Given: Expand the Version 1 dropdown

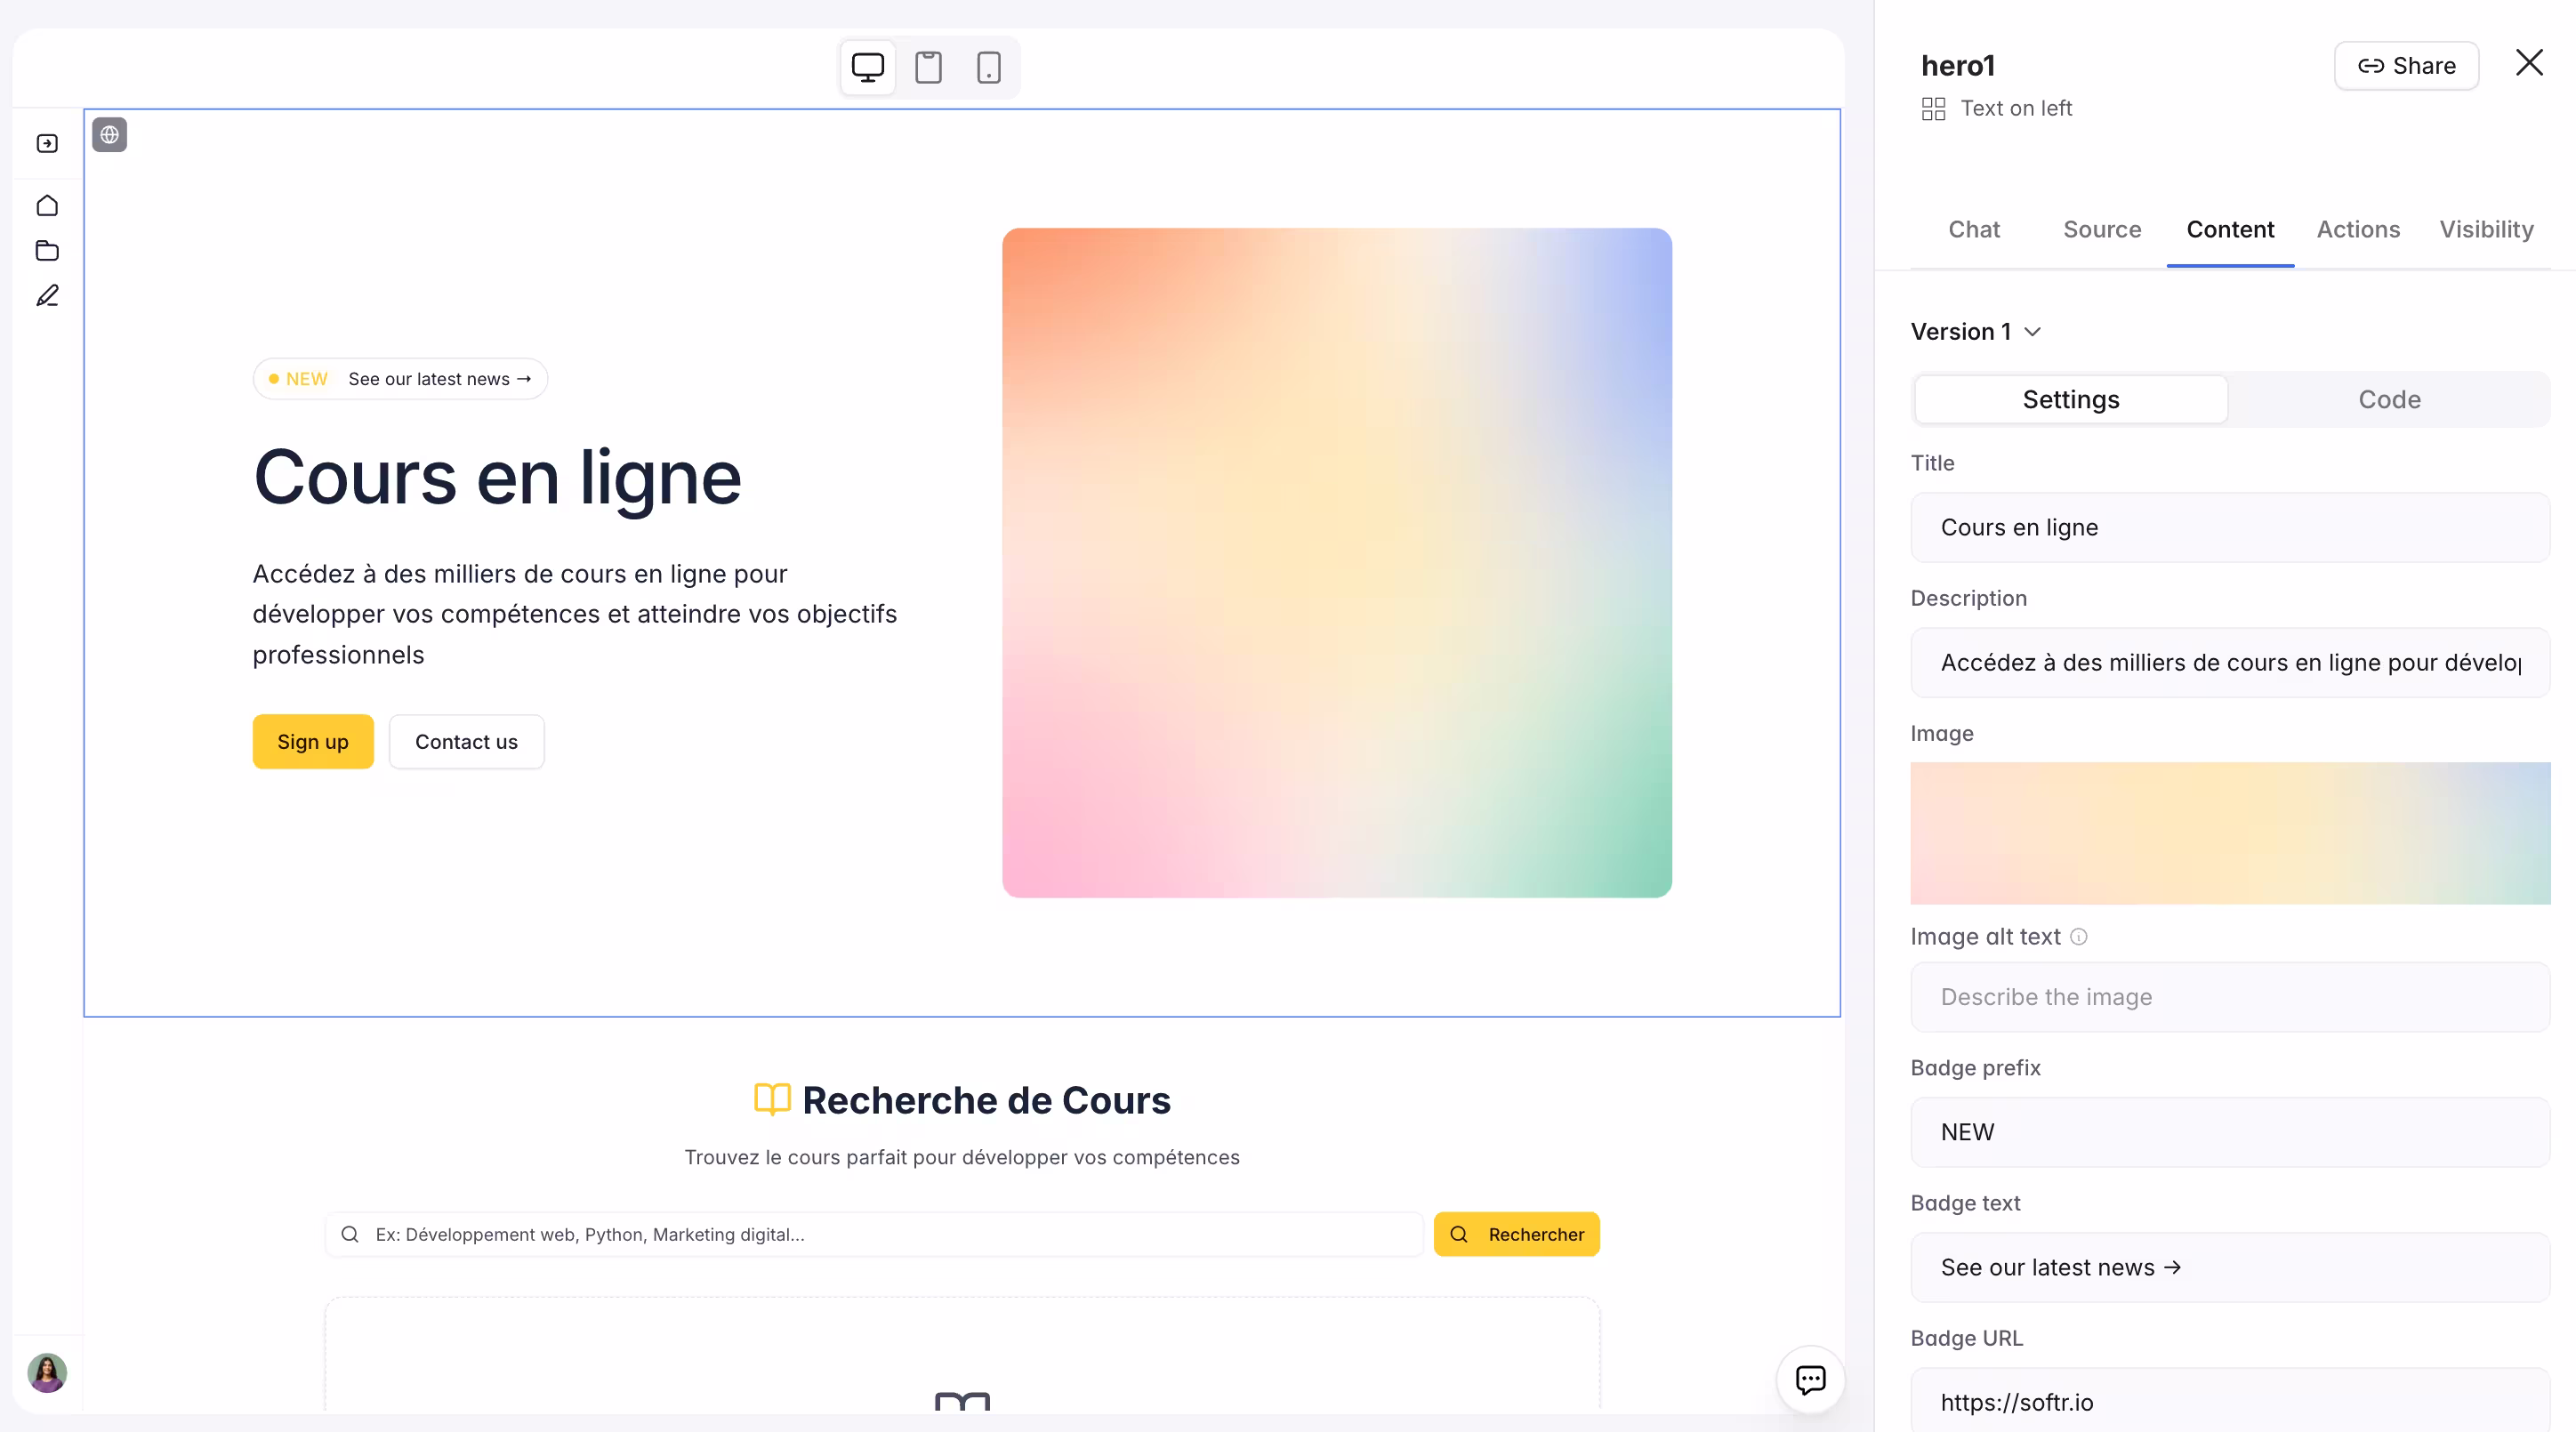Looking at the screenshot, I should [1975, 331].
